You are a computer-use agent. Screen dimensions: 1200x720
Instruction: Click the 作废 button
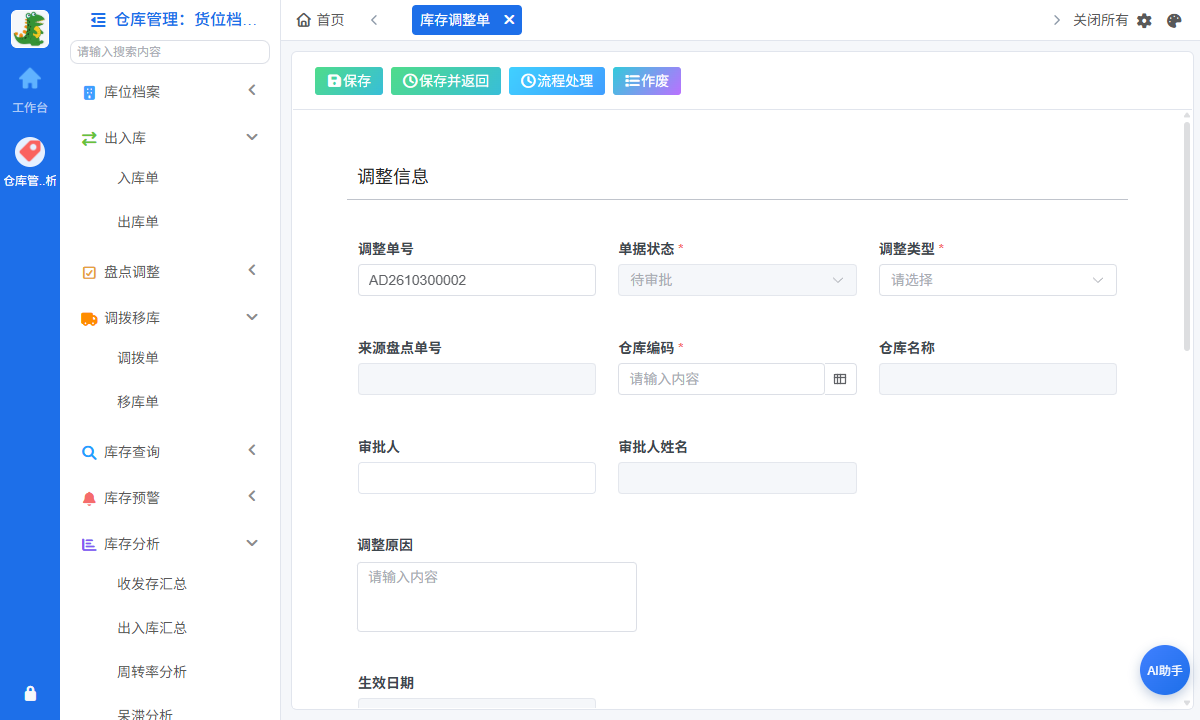click(647, 81)
